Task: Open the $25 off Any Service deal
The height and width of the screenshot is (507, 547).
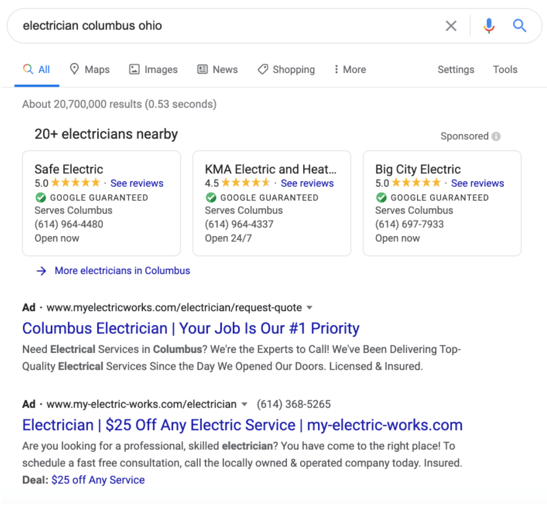Action: (98, 480)
